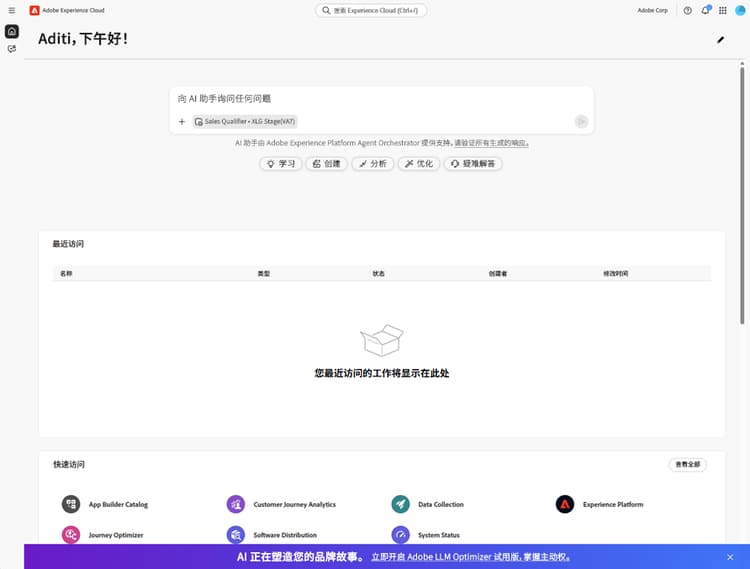Open System Status icon
This screenshot has width=750, height=569.
pyautogui.click(x=400, y=535)
